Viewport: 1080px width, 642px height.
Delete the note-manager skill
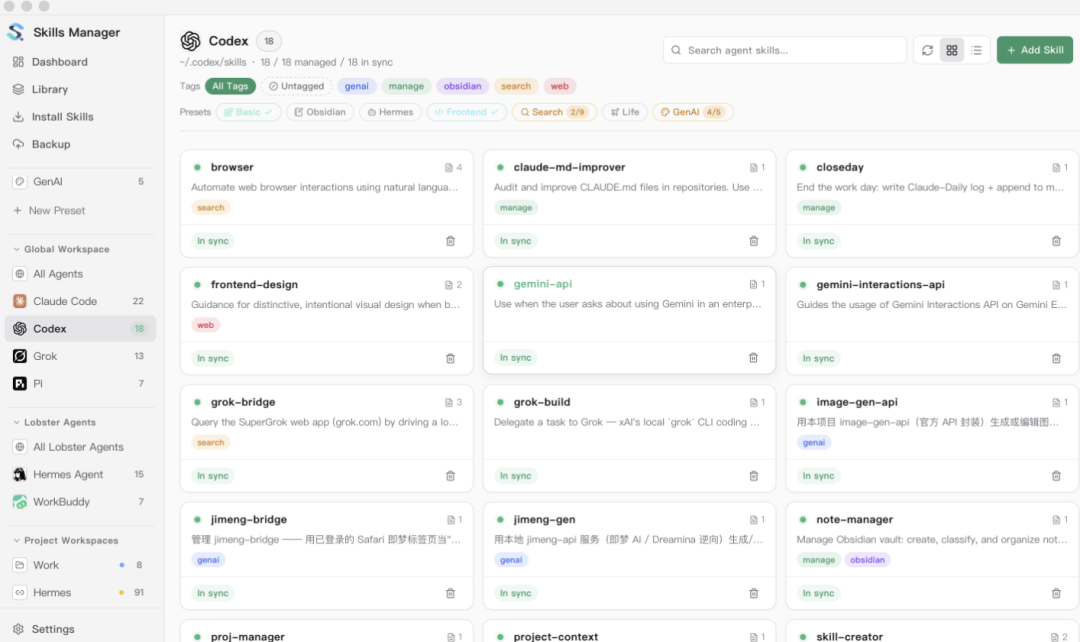pos(1056,593)
